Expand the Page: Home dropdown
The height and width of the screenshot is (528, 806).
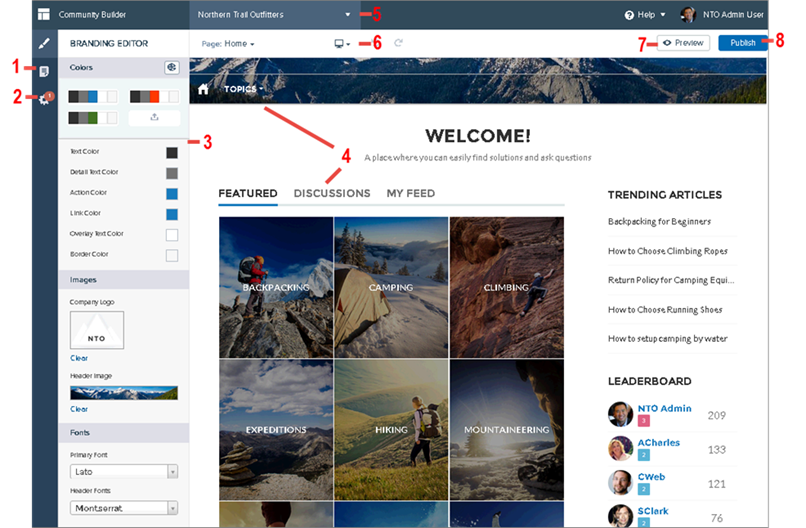[228, 44]
